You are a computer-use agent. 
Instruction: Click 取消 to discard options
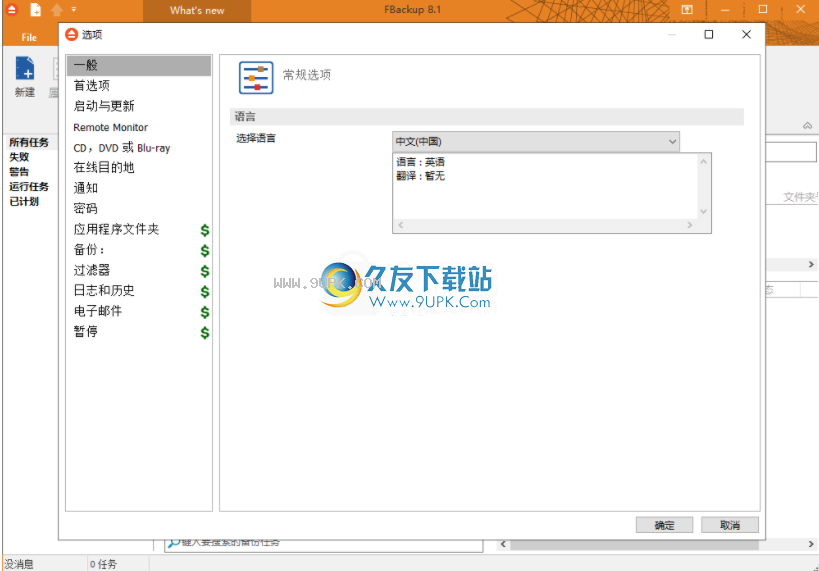tap(730, 525)
